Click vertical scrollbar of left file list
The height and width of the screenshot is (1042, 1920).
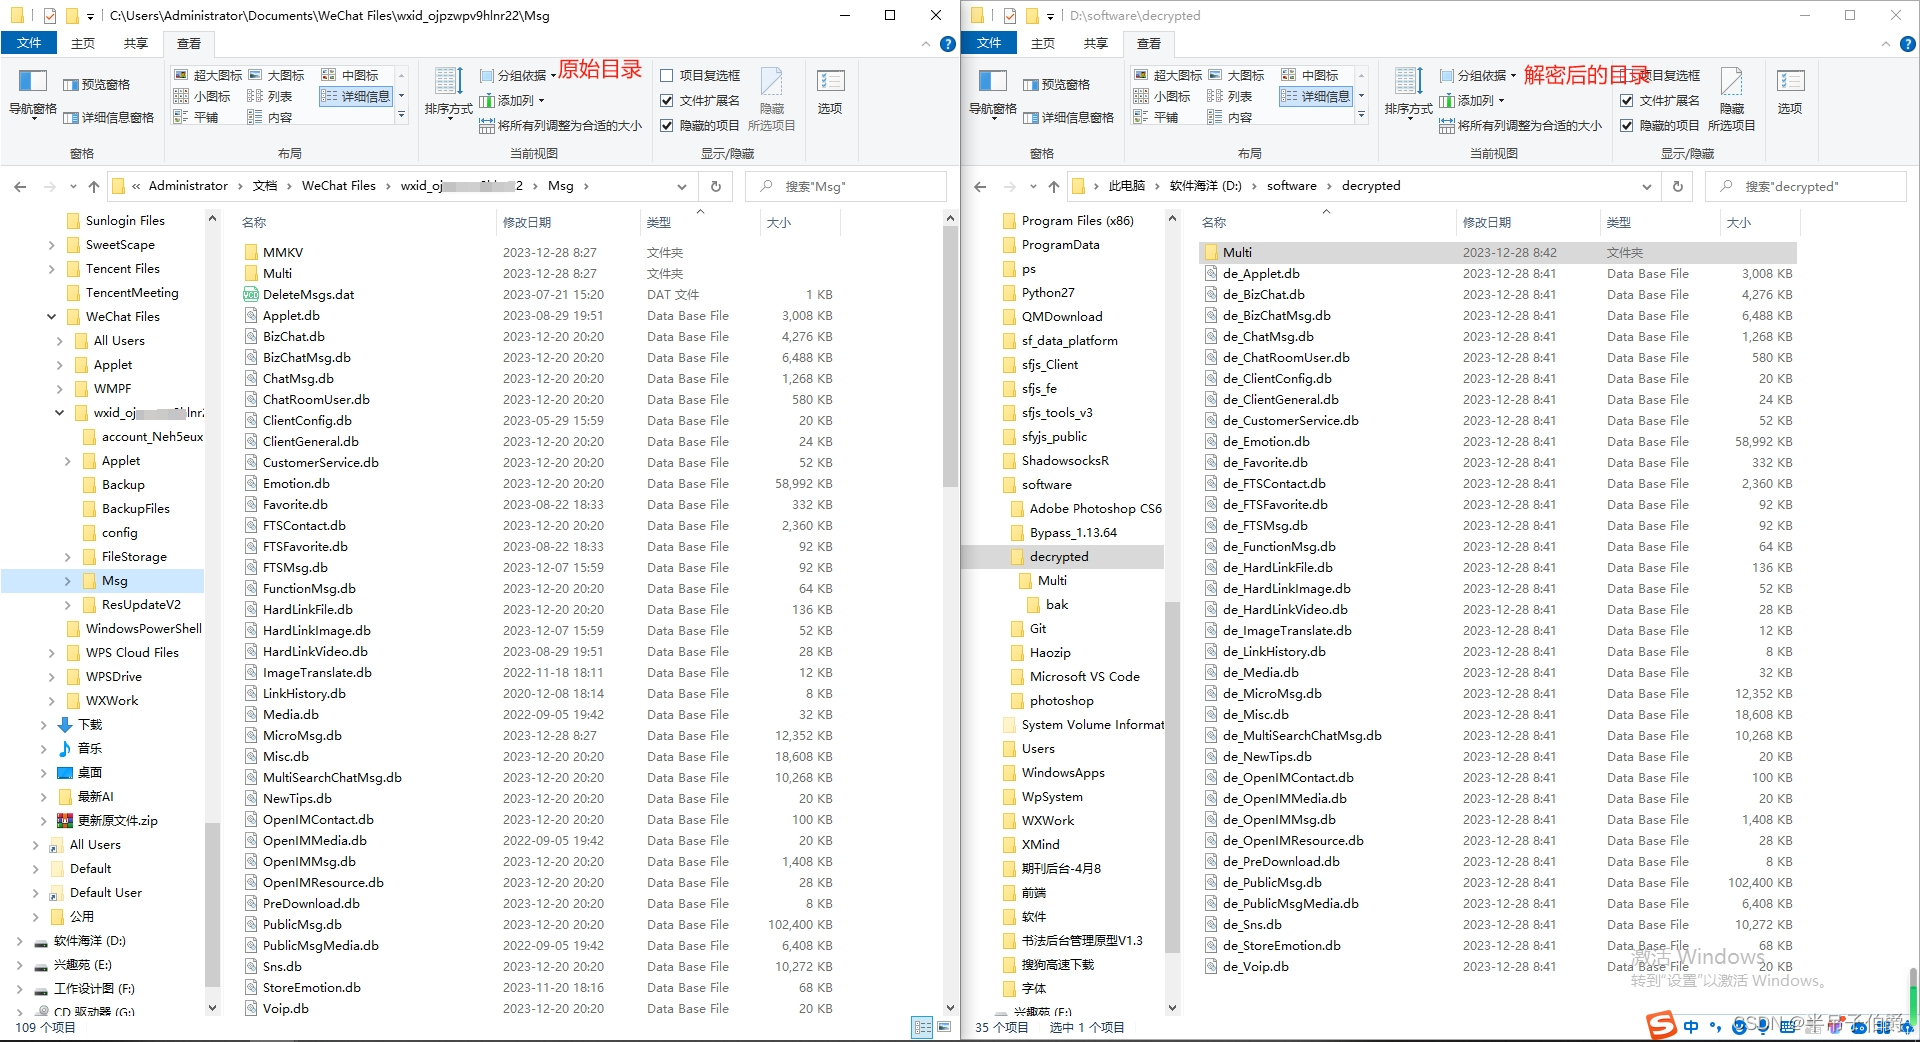pyautogui.click(x=950, y=355)
